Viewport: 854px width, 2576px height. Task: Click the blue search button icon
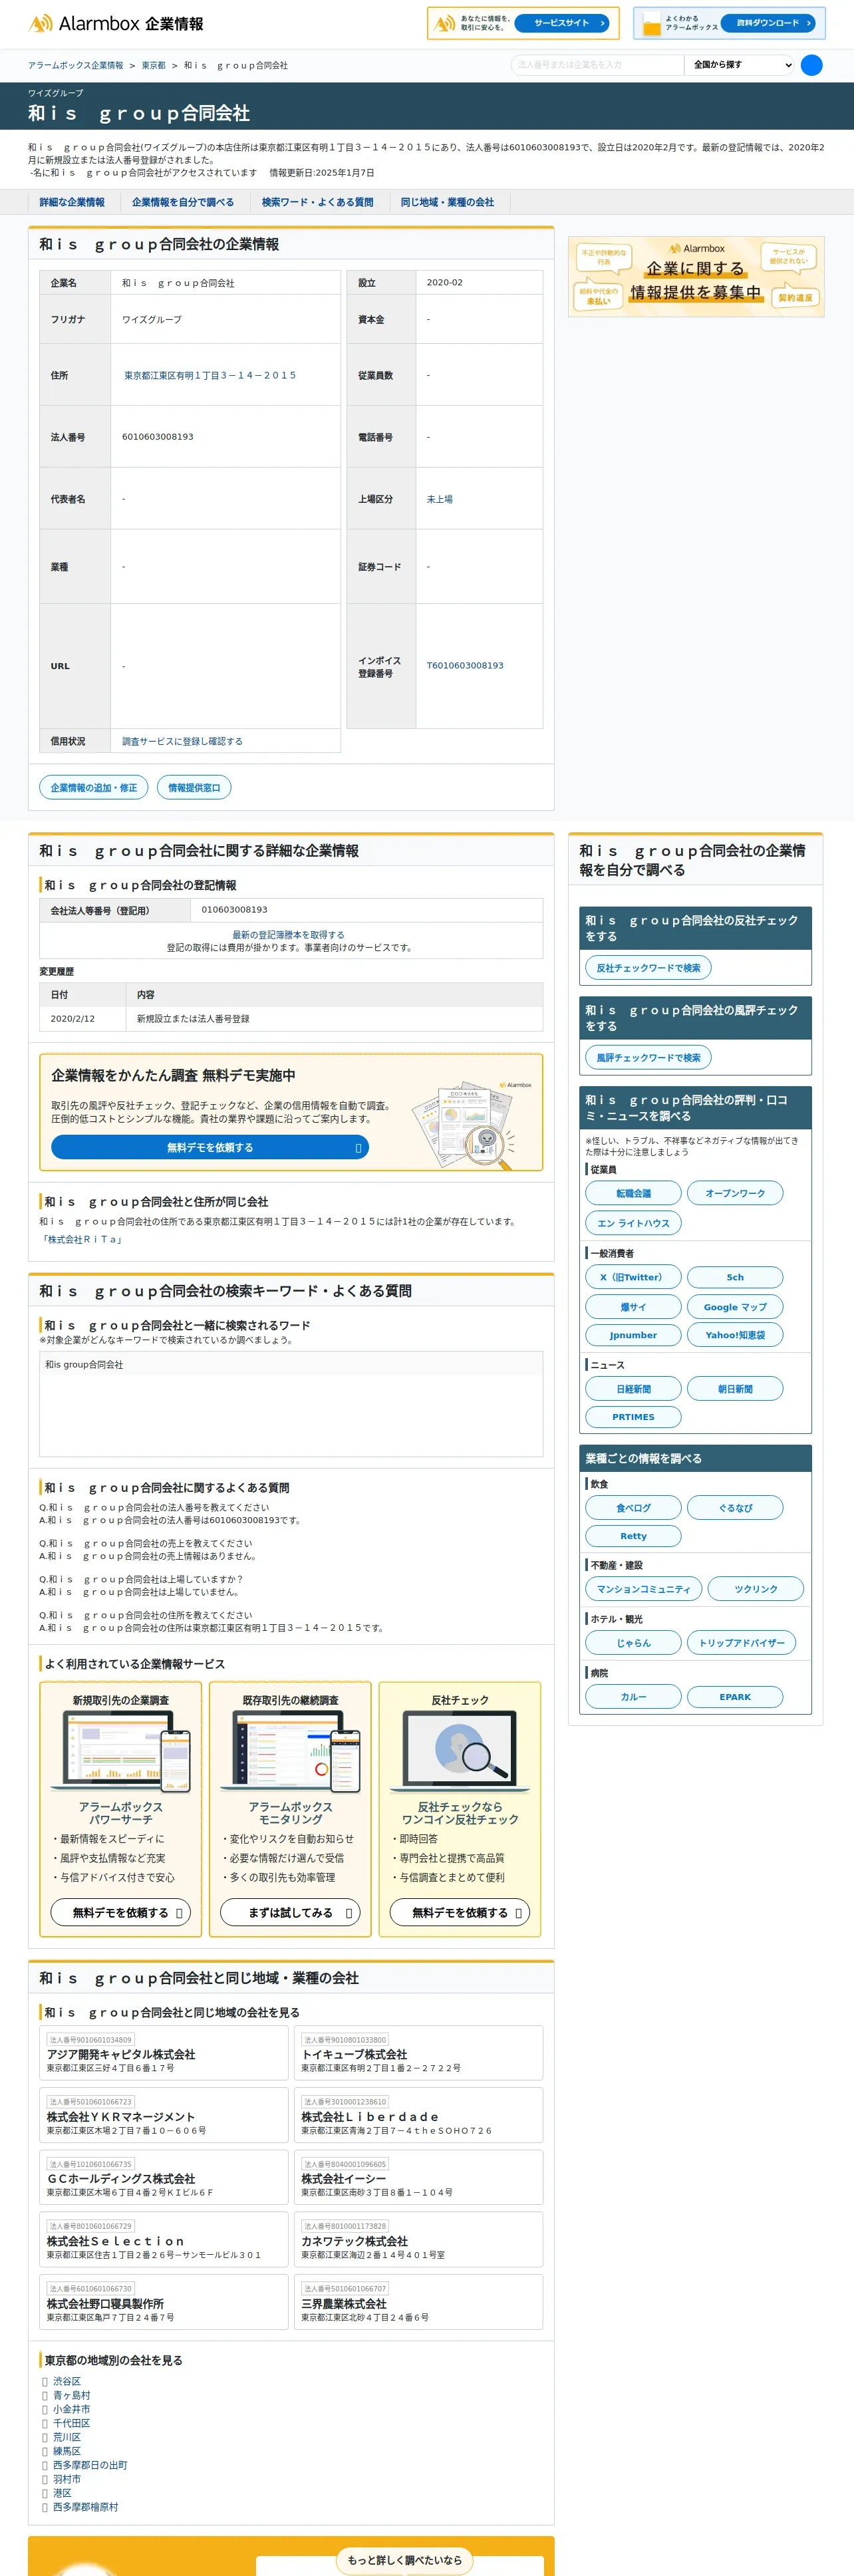click(x=812, y=65)
